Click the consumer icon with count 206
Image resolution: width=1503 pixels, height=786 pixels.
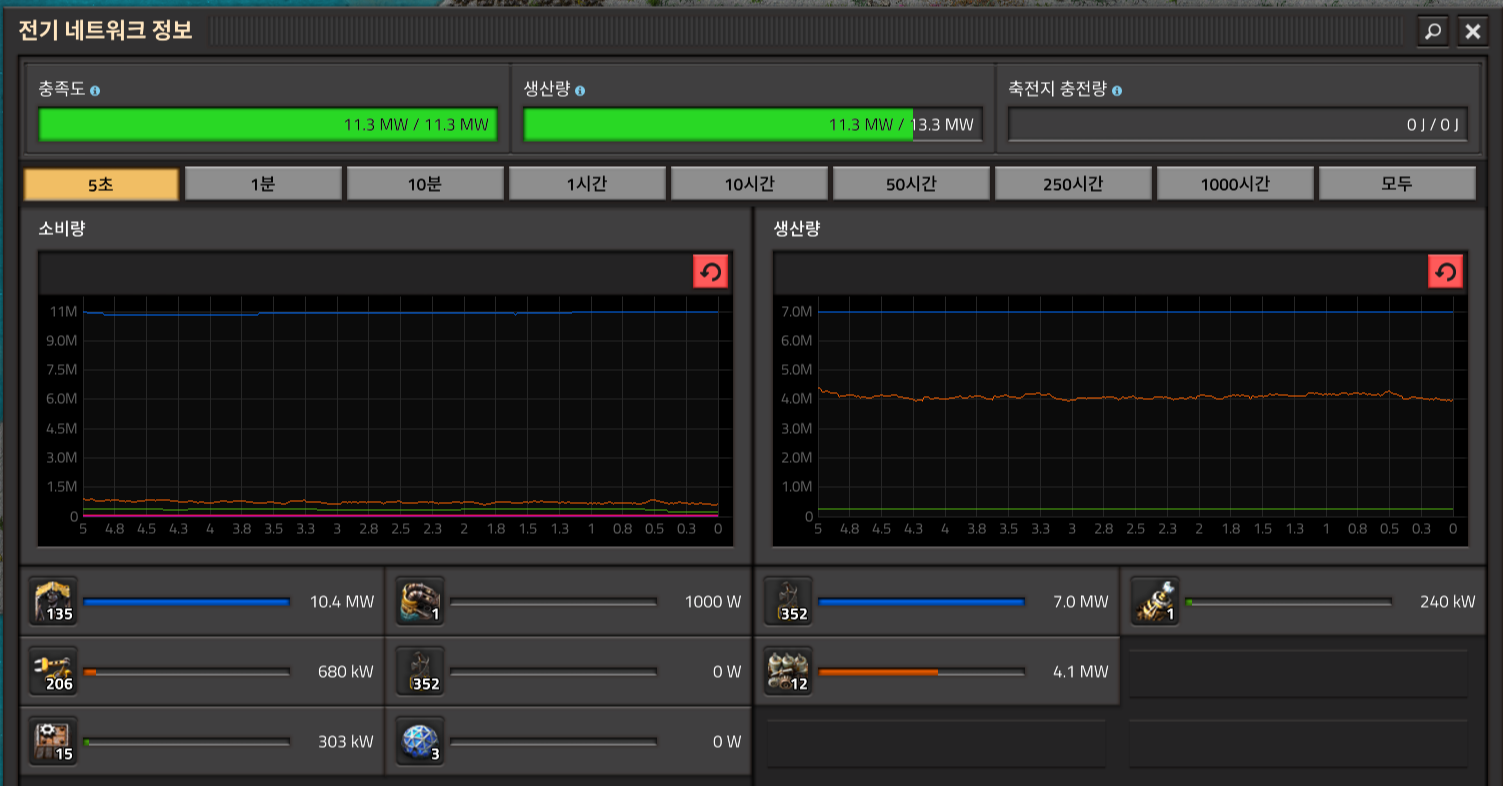(53, 672)
